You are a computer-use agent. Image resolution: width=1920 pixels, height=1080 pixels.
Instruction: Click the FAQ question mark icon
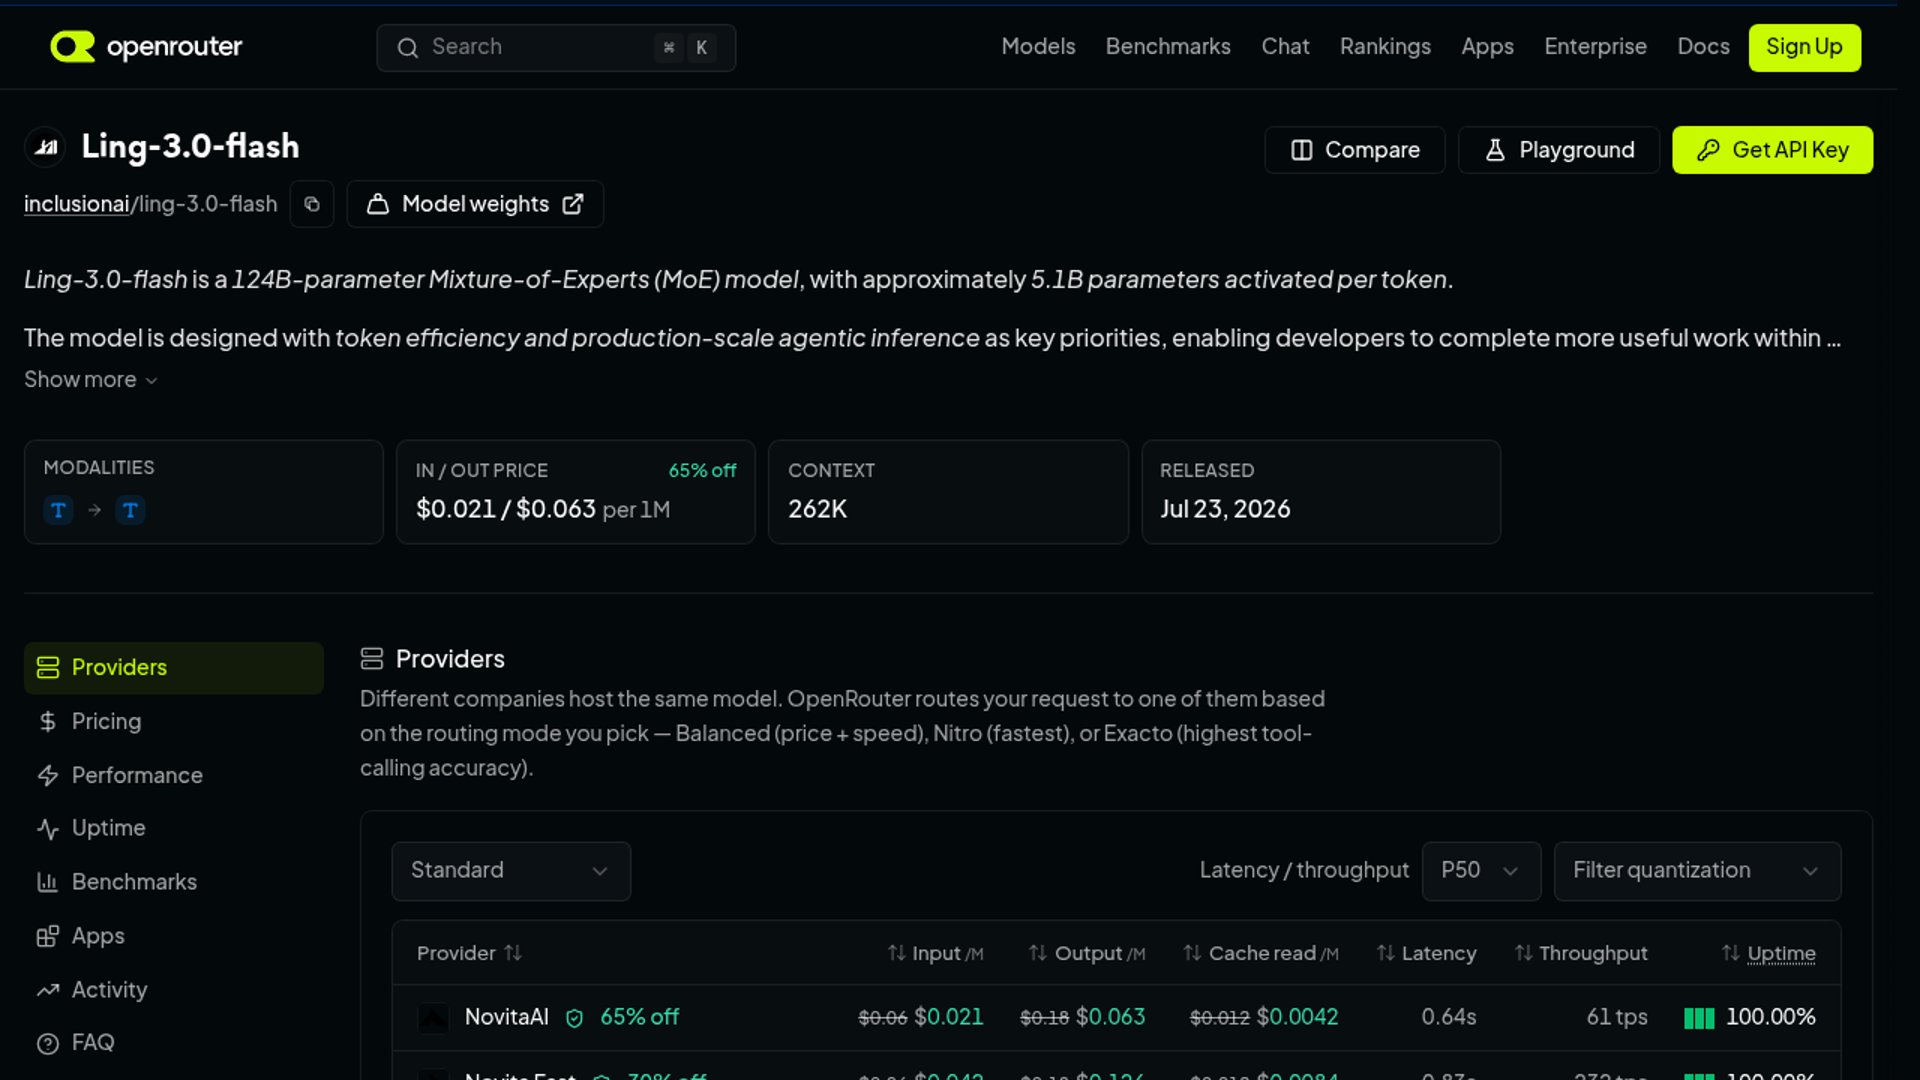[48, 1043]
